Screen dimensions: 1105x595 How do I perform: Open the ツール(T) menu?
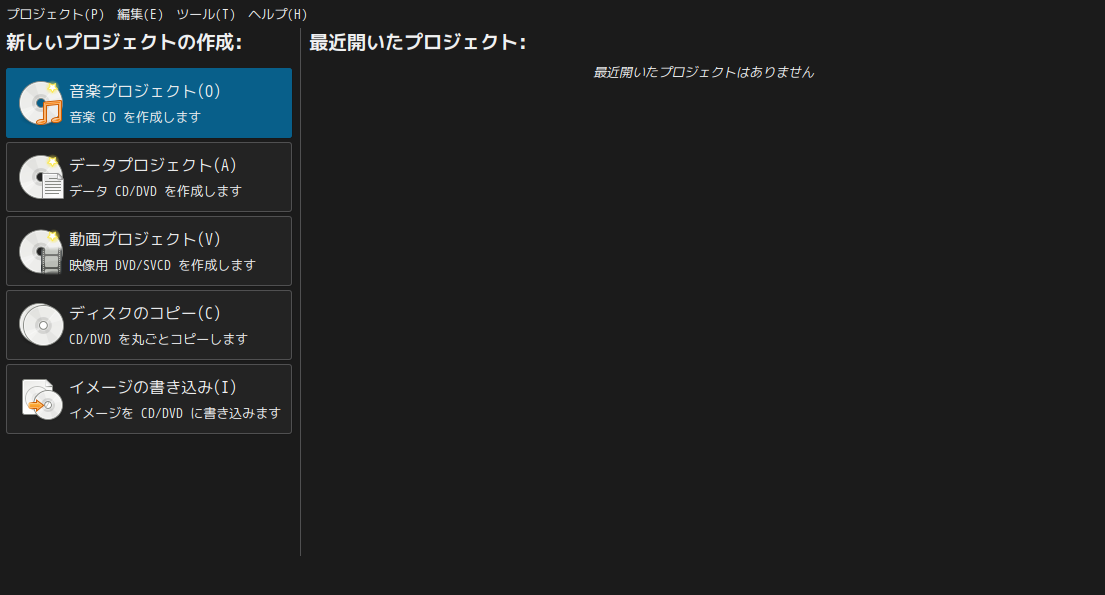click(206, 14)
